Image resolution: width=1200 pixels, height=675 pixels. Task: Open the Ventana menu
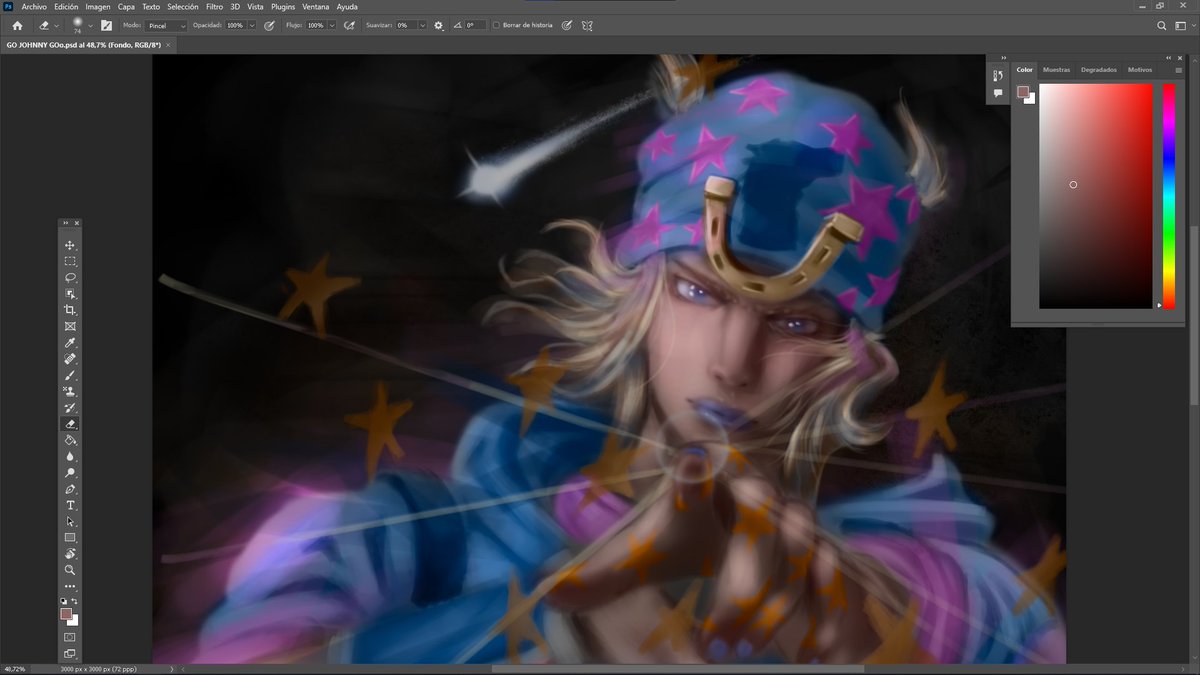tap(316, 6)
